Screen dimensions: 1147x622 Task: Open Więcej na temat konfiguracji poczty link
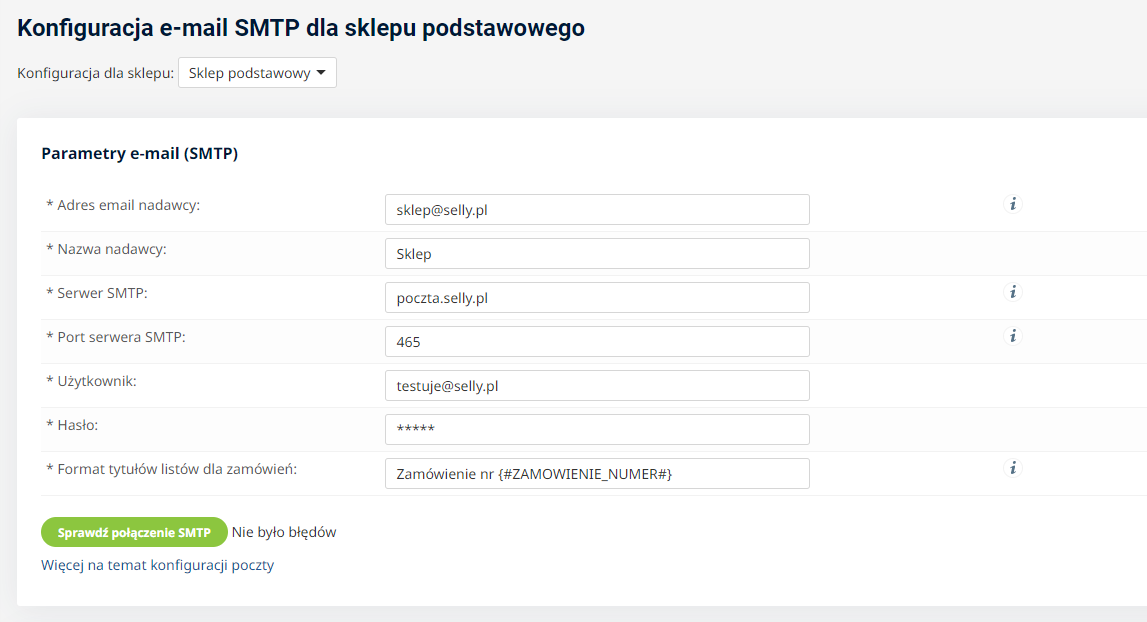[x=157, y=565]
